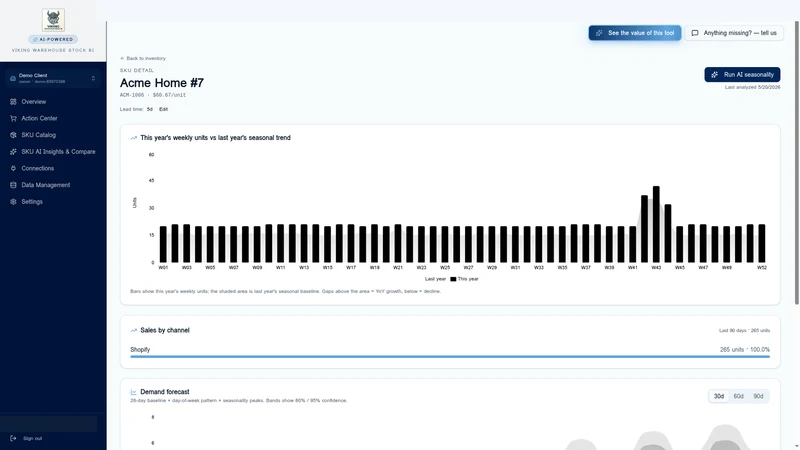The width and height of the screenshot is (800, 450).
Task: Click the This year legend swatch
Action: tap(453, 279)
